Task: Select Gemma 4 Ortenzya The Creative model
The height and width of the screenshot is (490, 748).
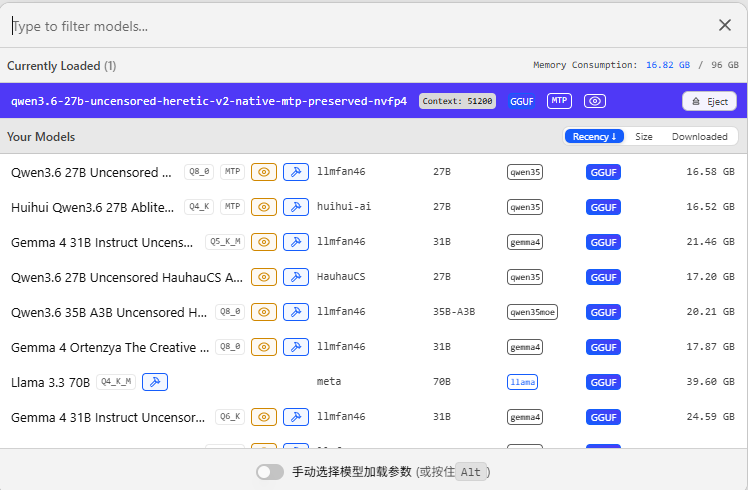Action: tap(374, 347)
